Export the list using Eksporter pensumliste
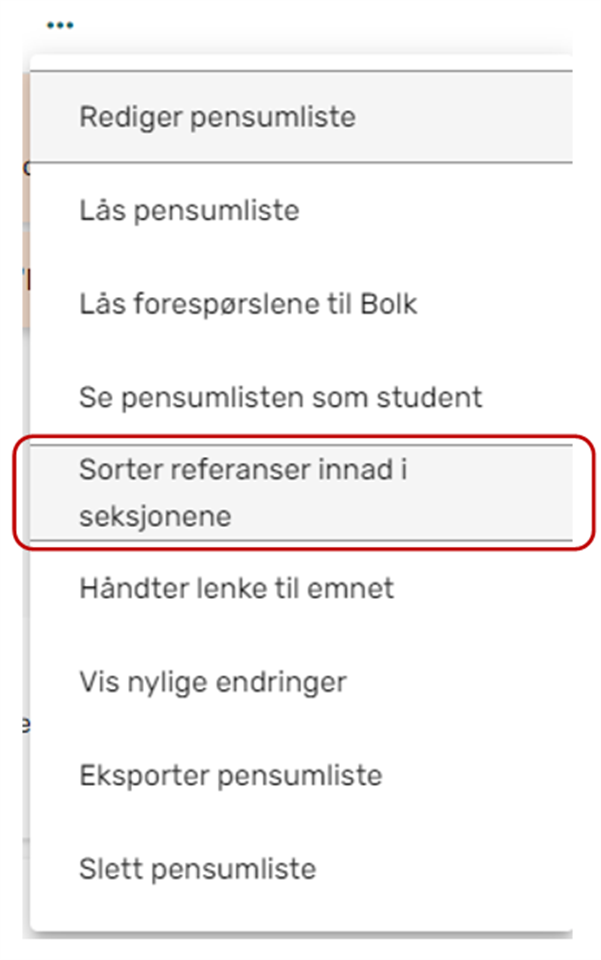601x960 pixels. tap(230, 775)
